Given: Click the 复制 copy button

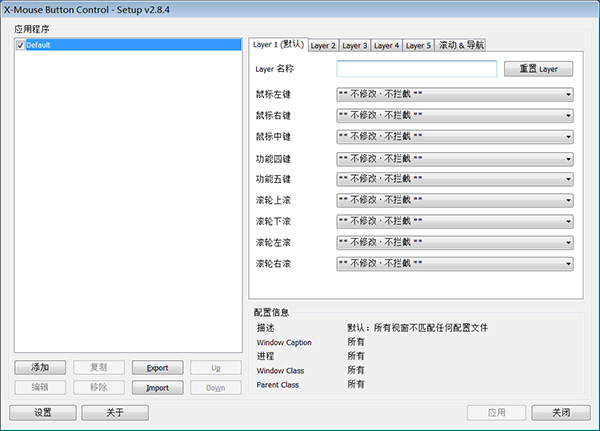Looking at the screenshot, I should point(99,367).
